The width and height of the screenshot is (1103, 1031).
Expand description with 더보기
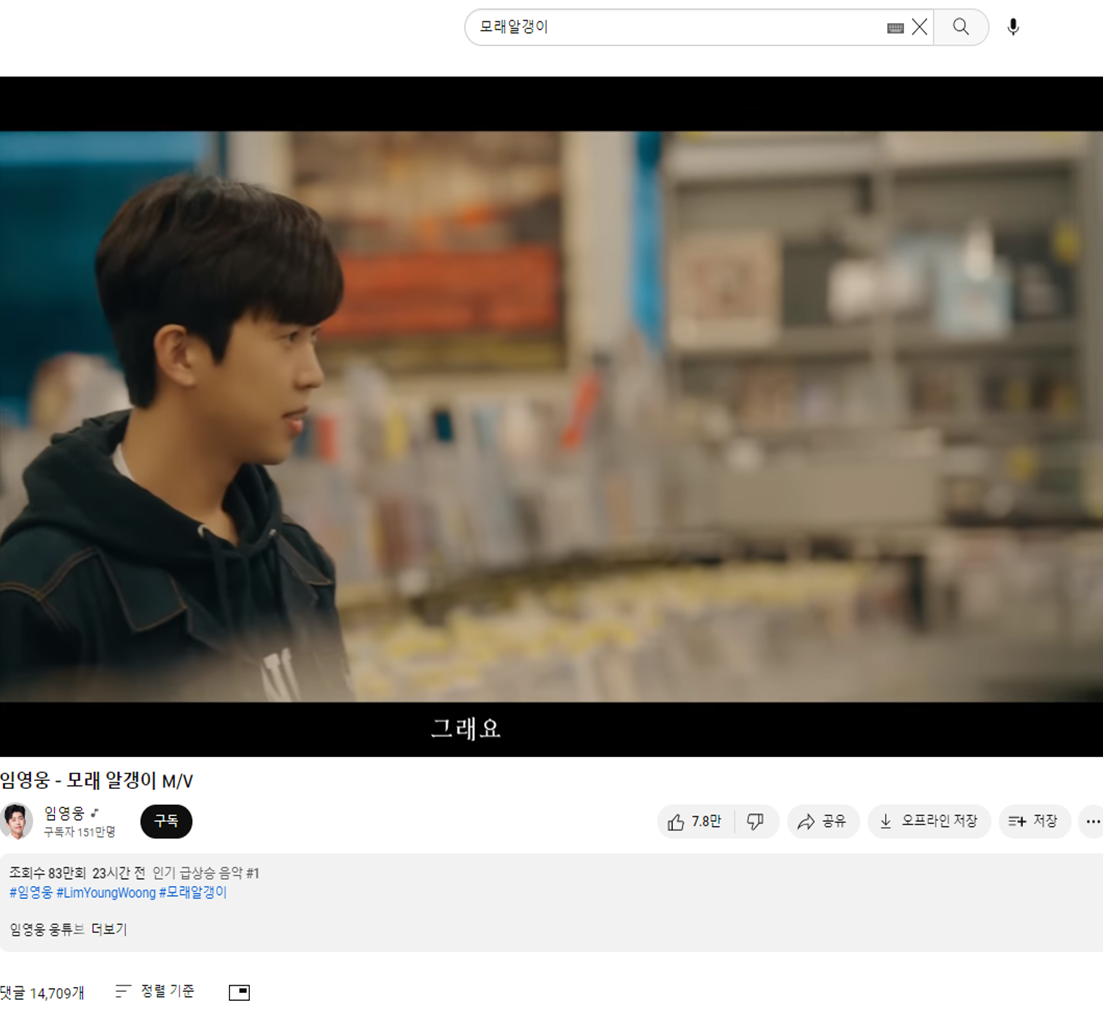109,929
